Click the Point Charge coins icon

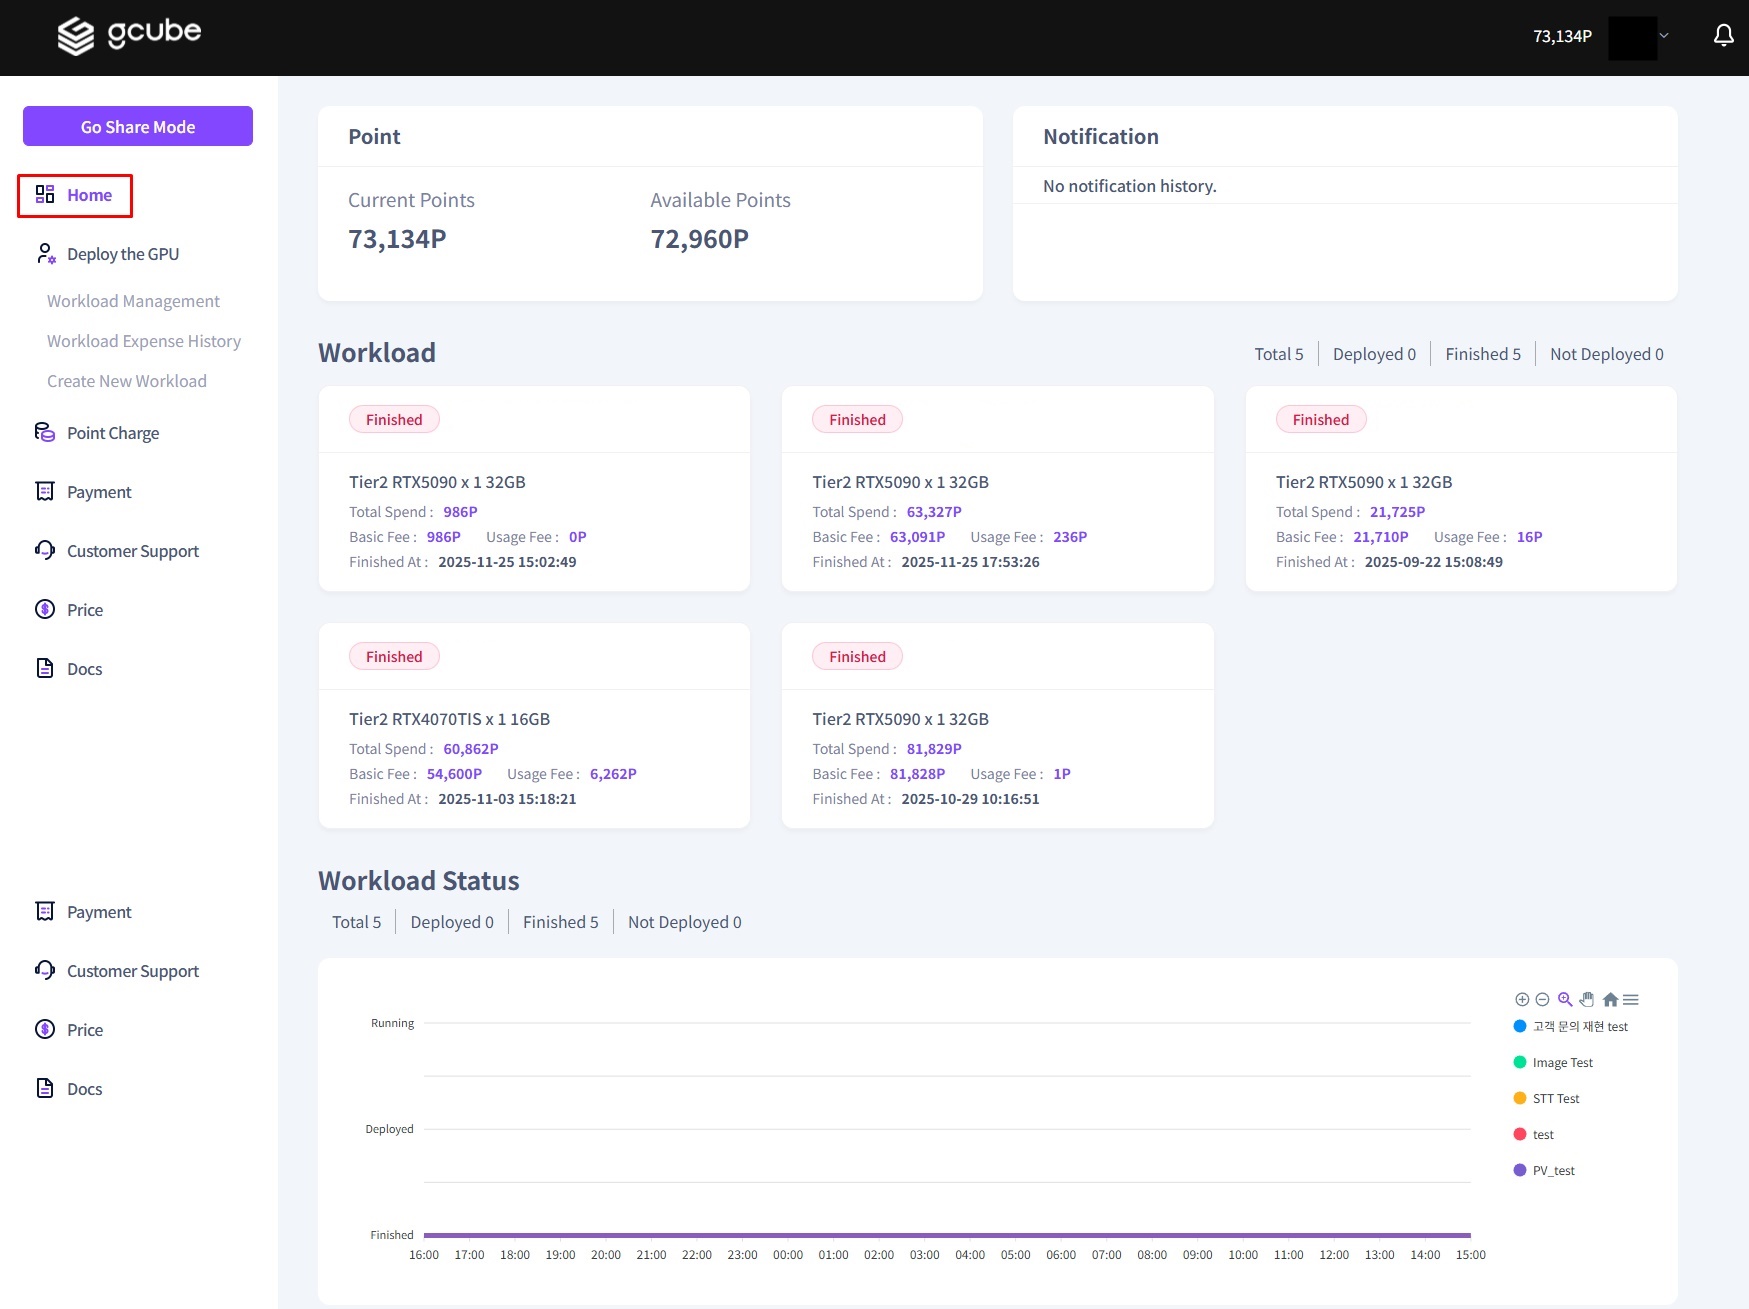tap(45, 432)
